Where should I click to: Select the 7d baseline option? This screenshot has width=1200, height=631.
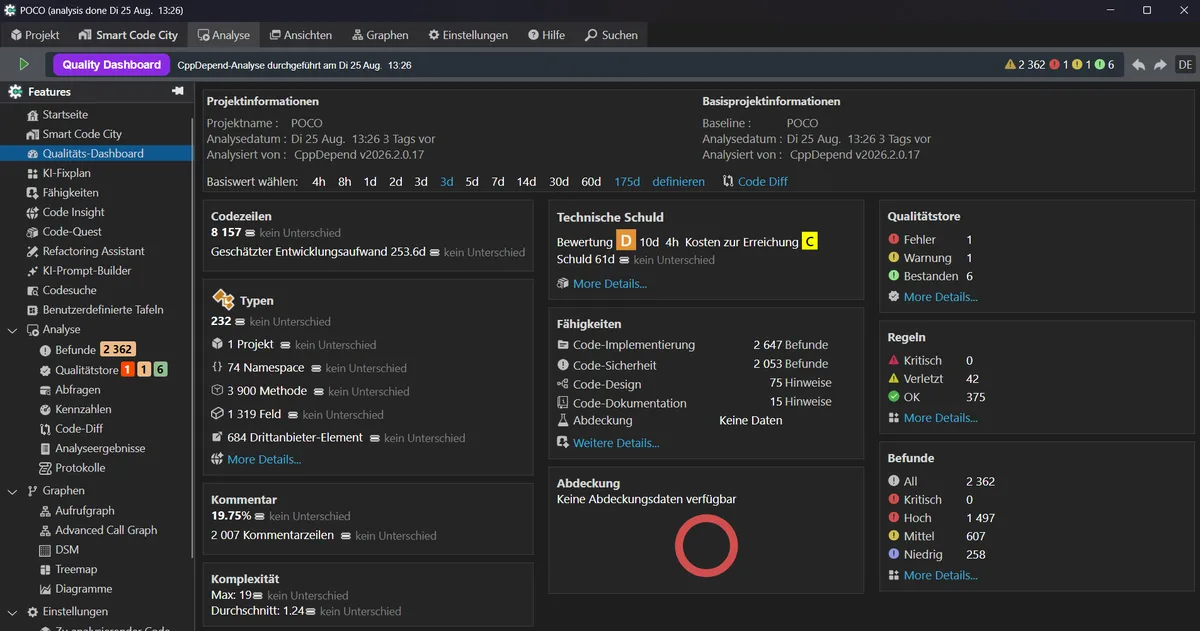pyautogui.click(x=497, y=182)
